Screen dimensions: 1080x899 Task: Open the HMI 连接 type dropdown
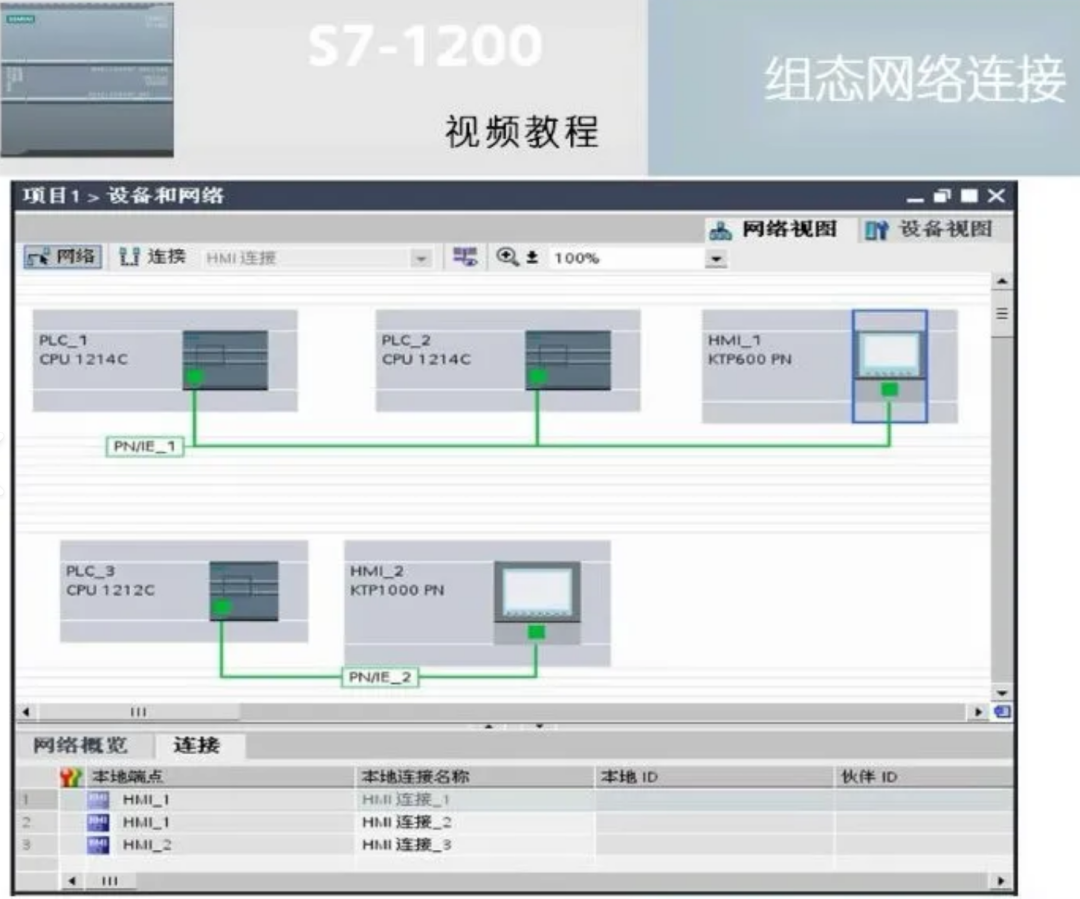tap(421, 258)
